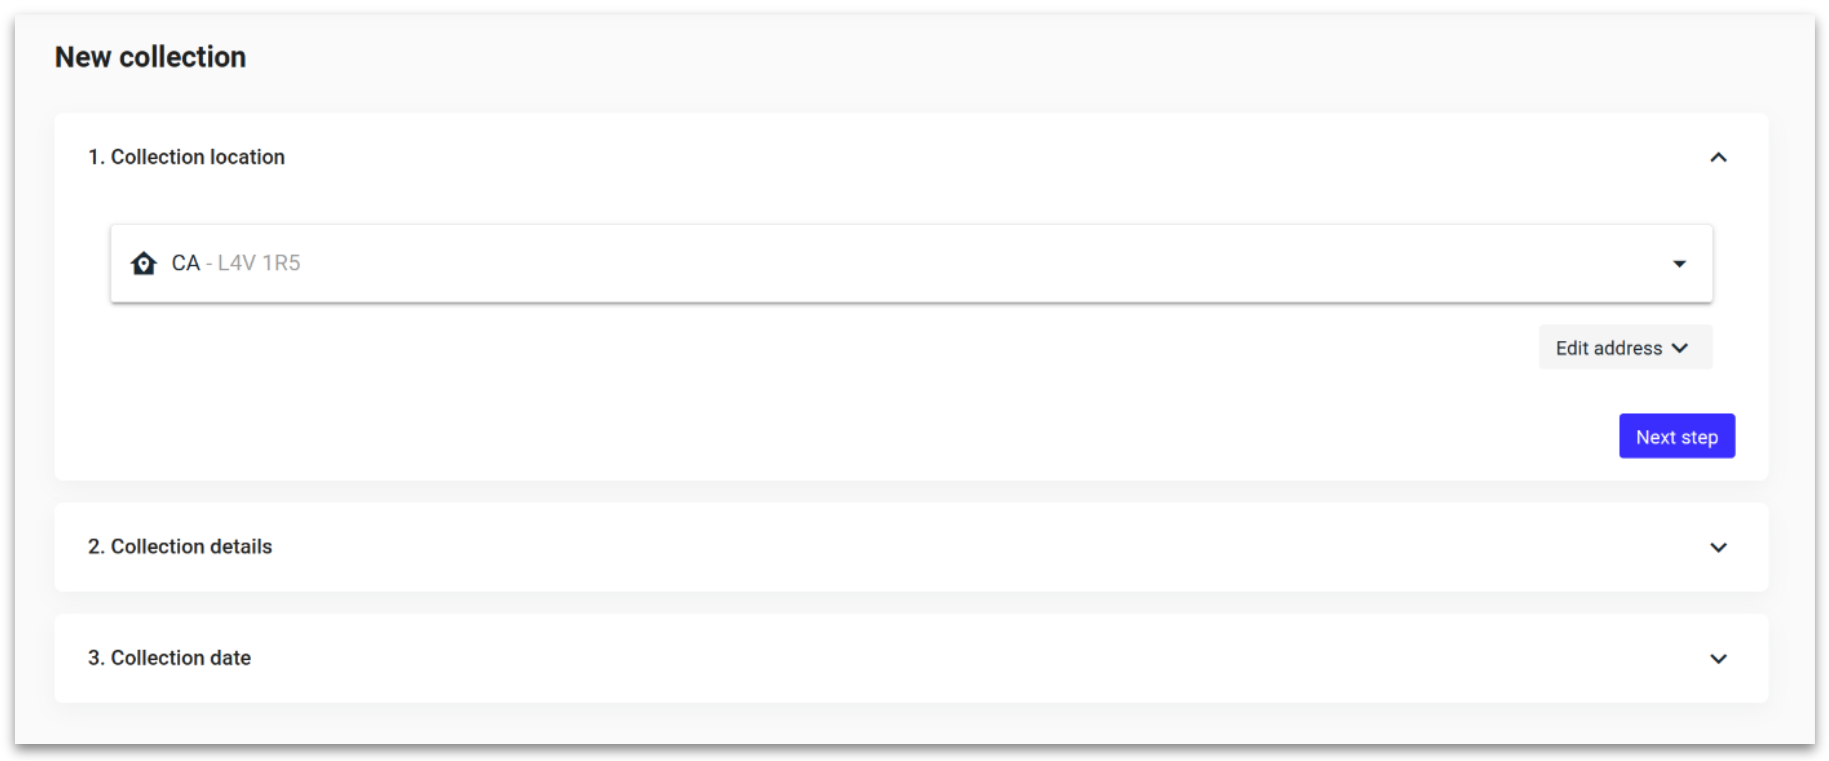
Task: Click the Next step button
Action: (x=1677, y=436)
